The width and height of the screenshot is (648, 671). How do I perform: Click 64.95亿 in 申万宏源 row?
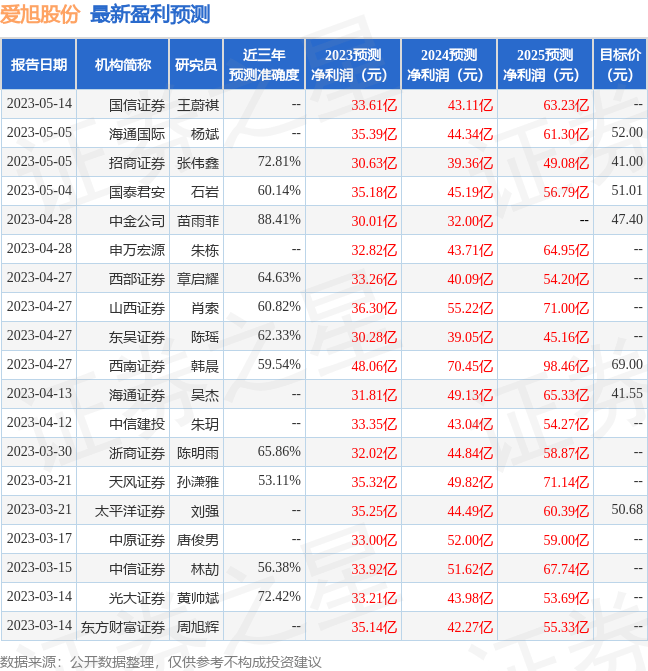pyautogui.click(x=566, y=250)
